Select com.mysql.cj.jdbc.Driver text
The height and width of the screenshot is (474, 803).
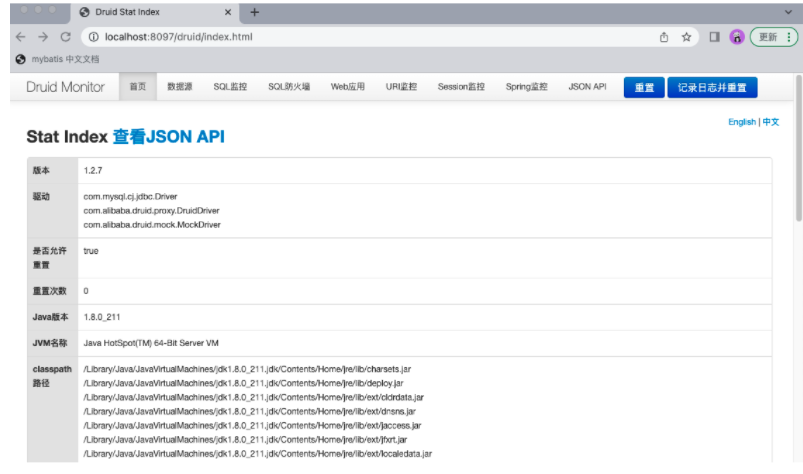pyautogui.click(x=130, y=197)
